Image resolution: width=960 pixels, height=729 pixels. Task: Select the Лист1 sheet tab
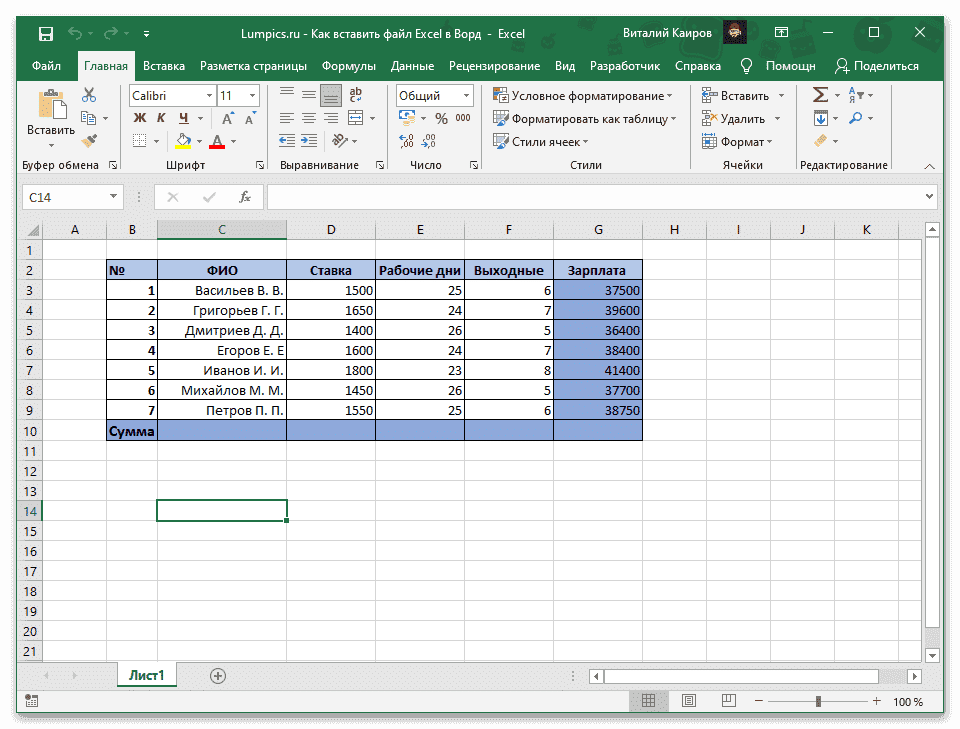tap(146, 675)
